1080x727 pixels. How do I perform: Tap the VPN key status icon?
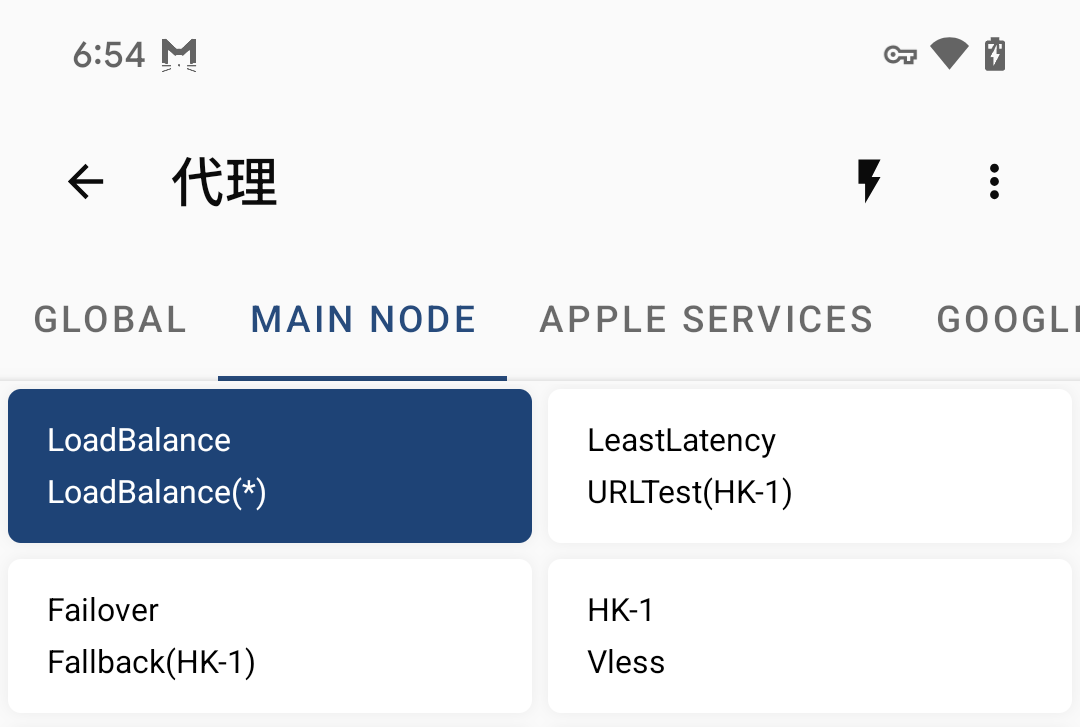[x=900, y=54]
